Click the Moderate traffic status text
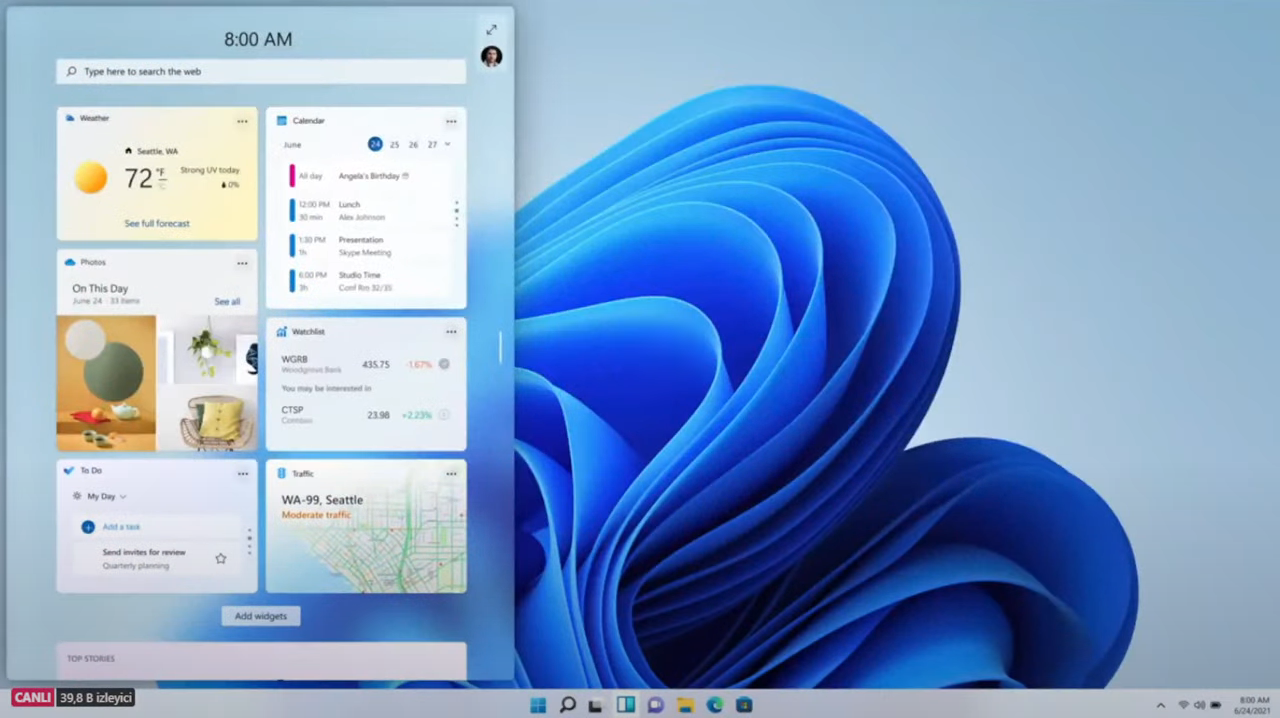 pyautogui.click(x=316, y=515)
